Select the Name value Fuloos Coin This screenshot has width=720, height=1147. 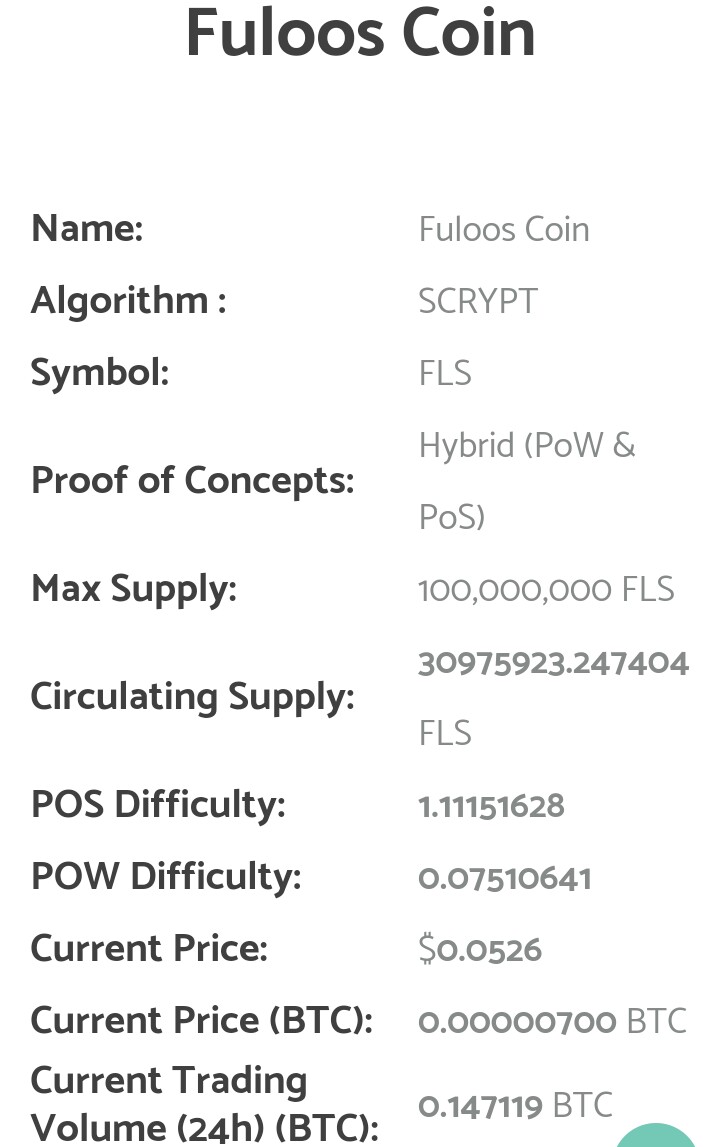(503, 230)
